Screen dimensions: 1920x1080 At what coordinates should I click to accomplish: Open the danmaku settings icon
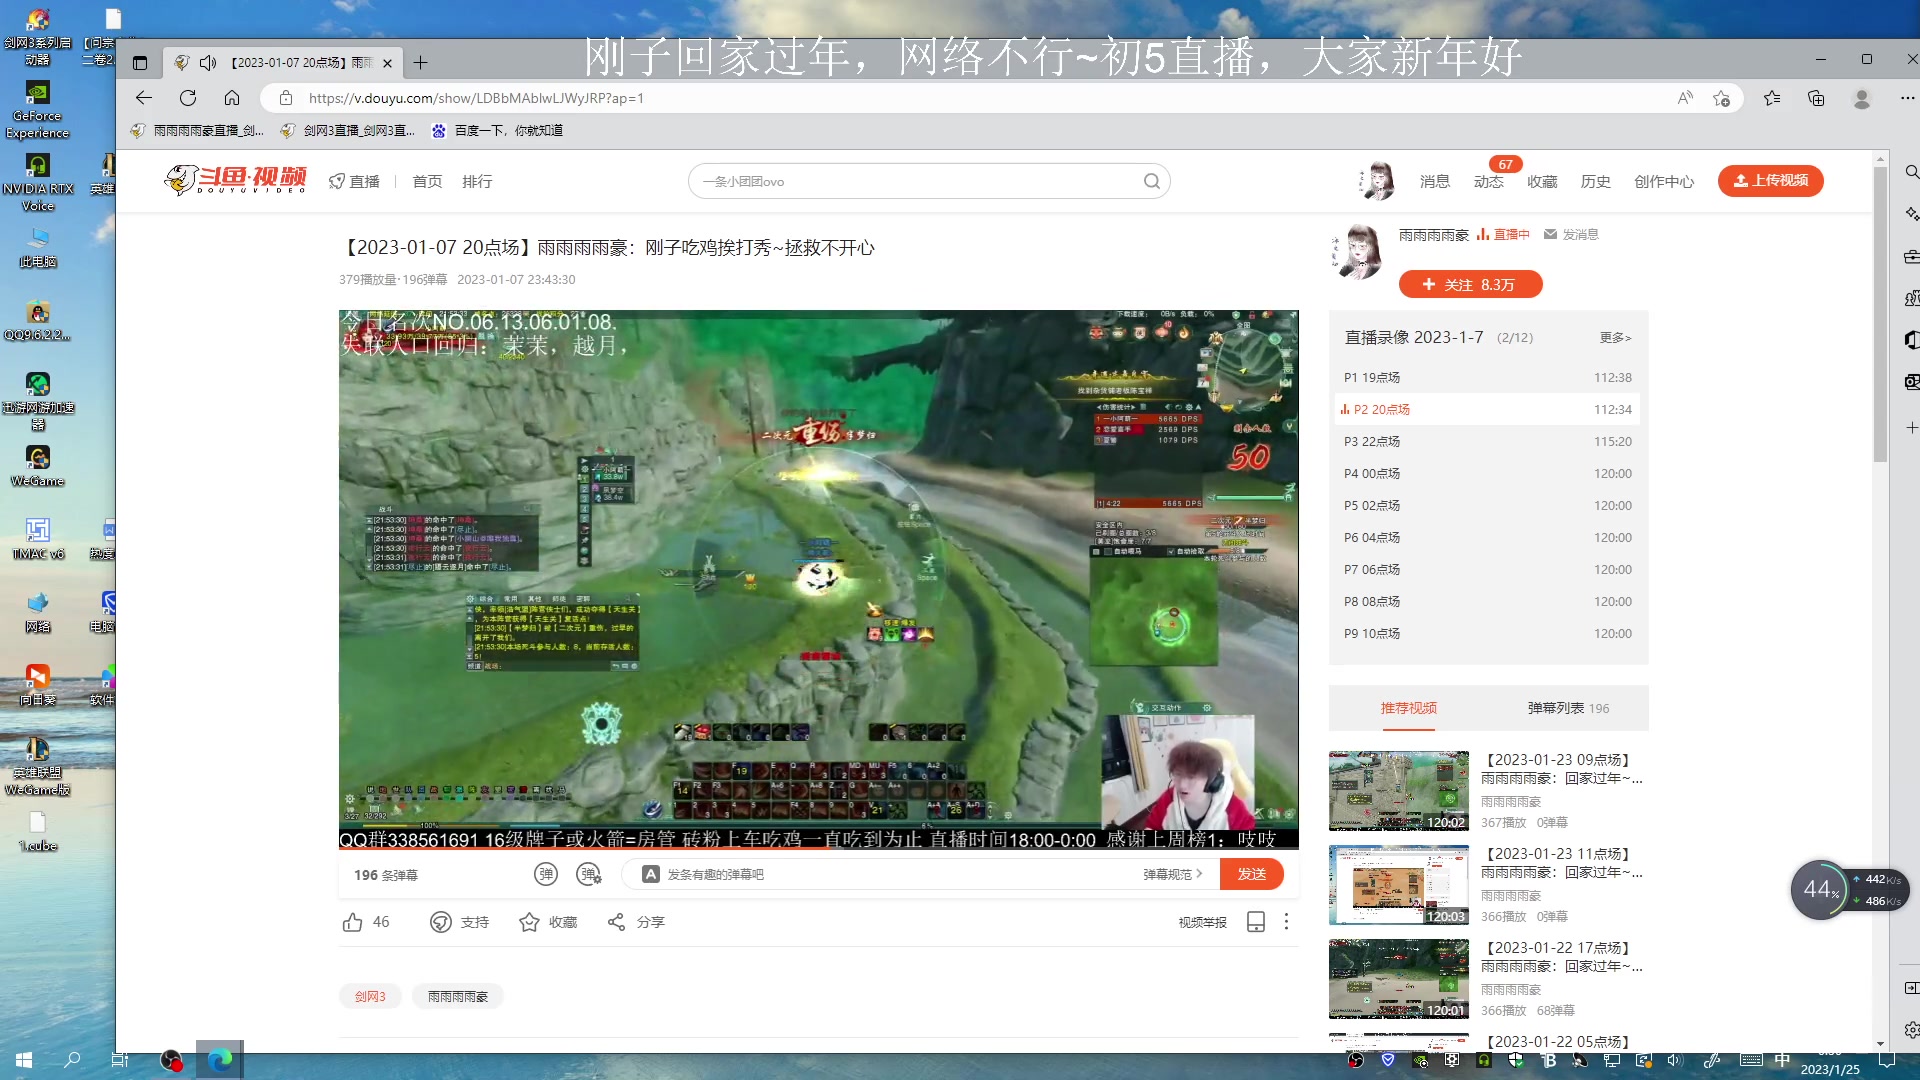click(x=589, y=875)
